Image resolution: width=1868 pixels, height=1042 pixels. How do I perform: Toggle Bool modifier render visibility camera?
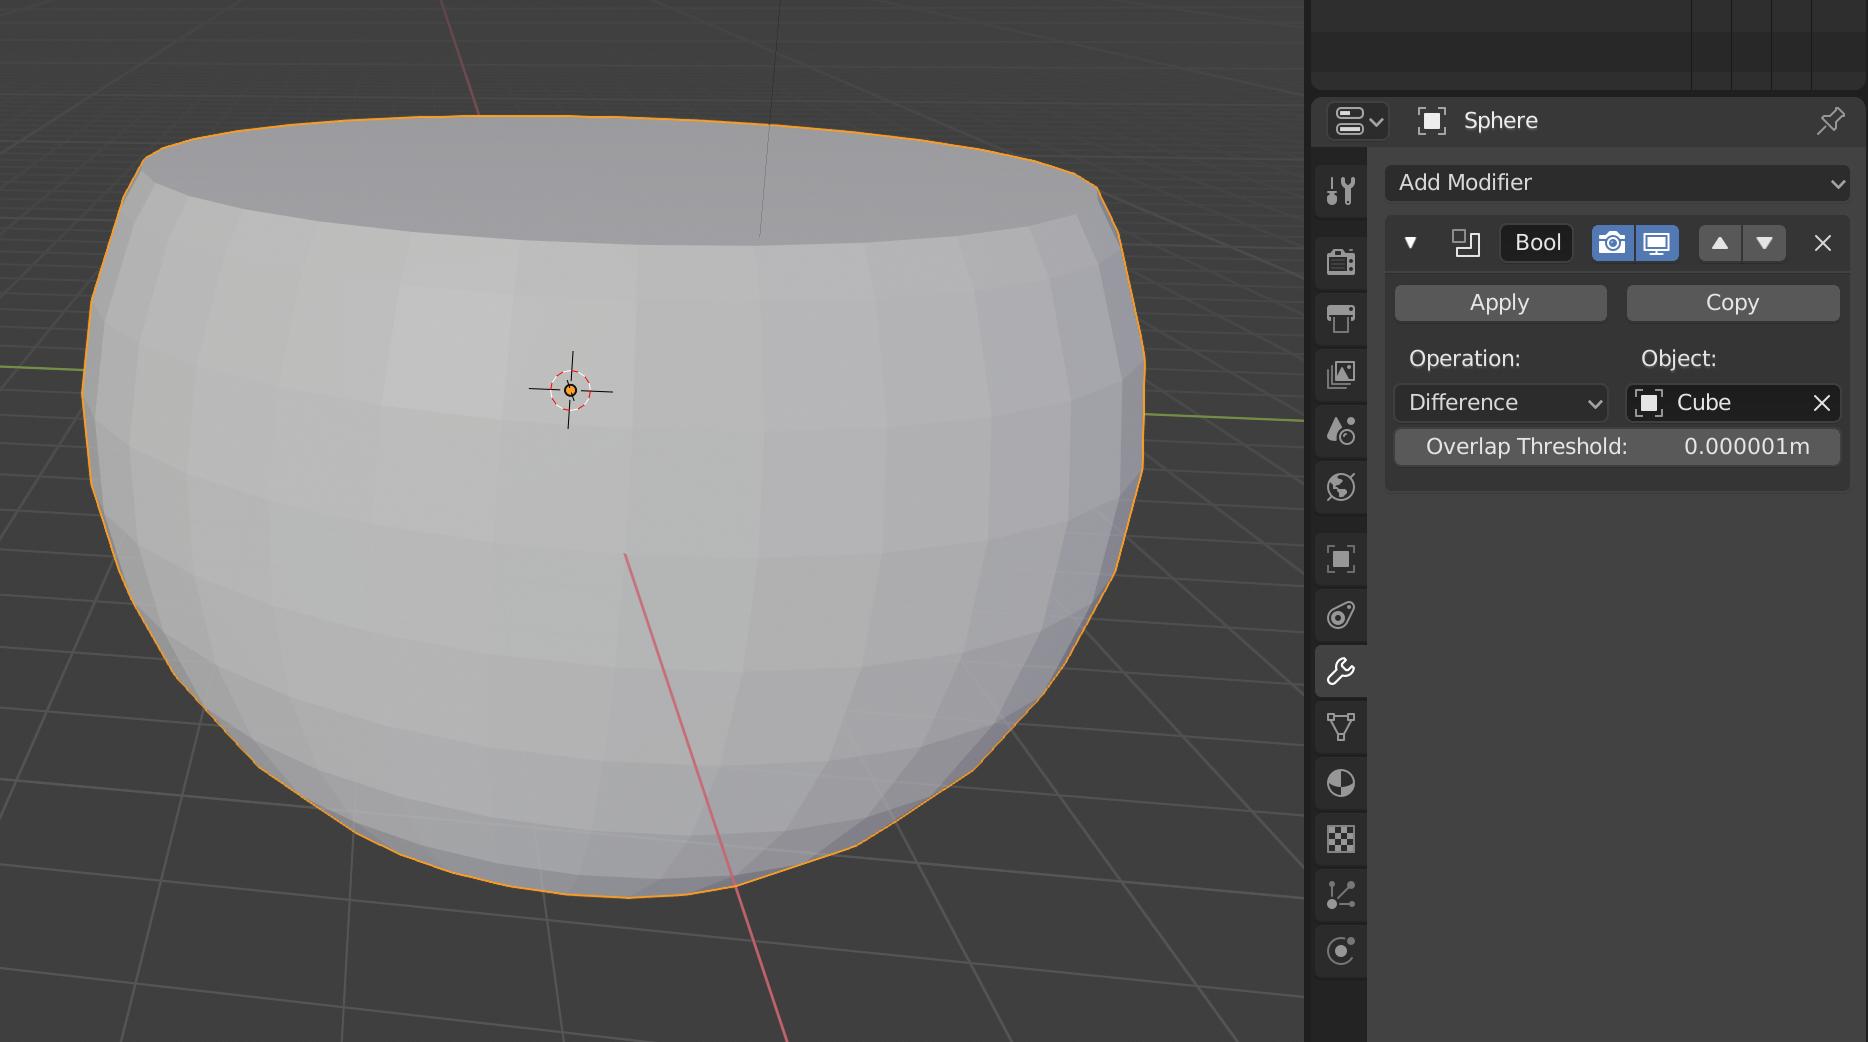tap(1612, 243)
